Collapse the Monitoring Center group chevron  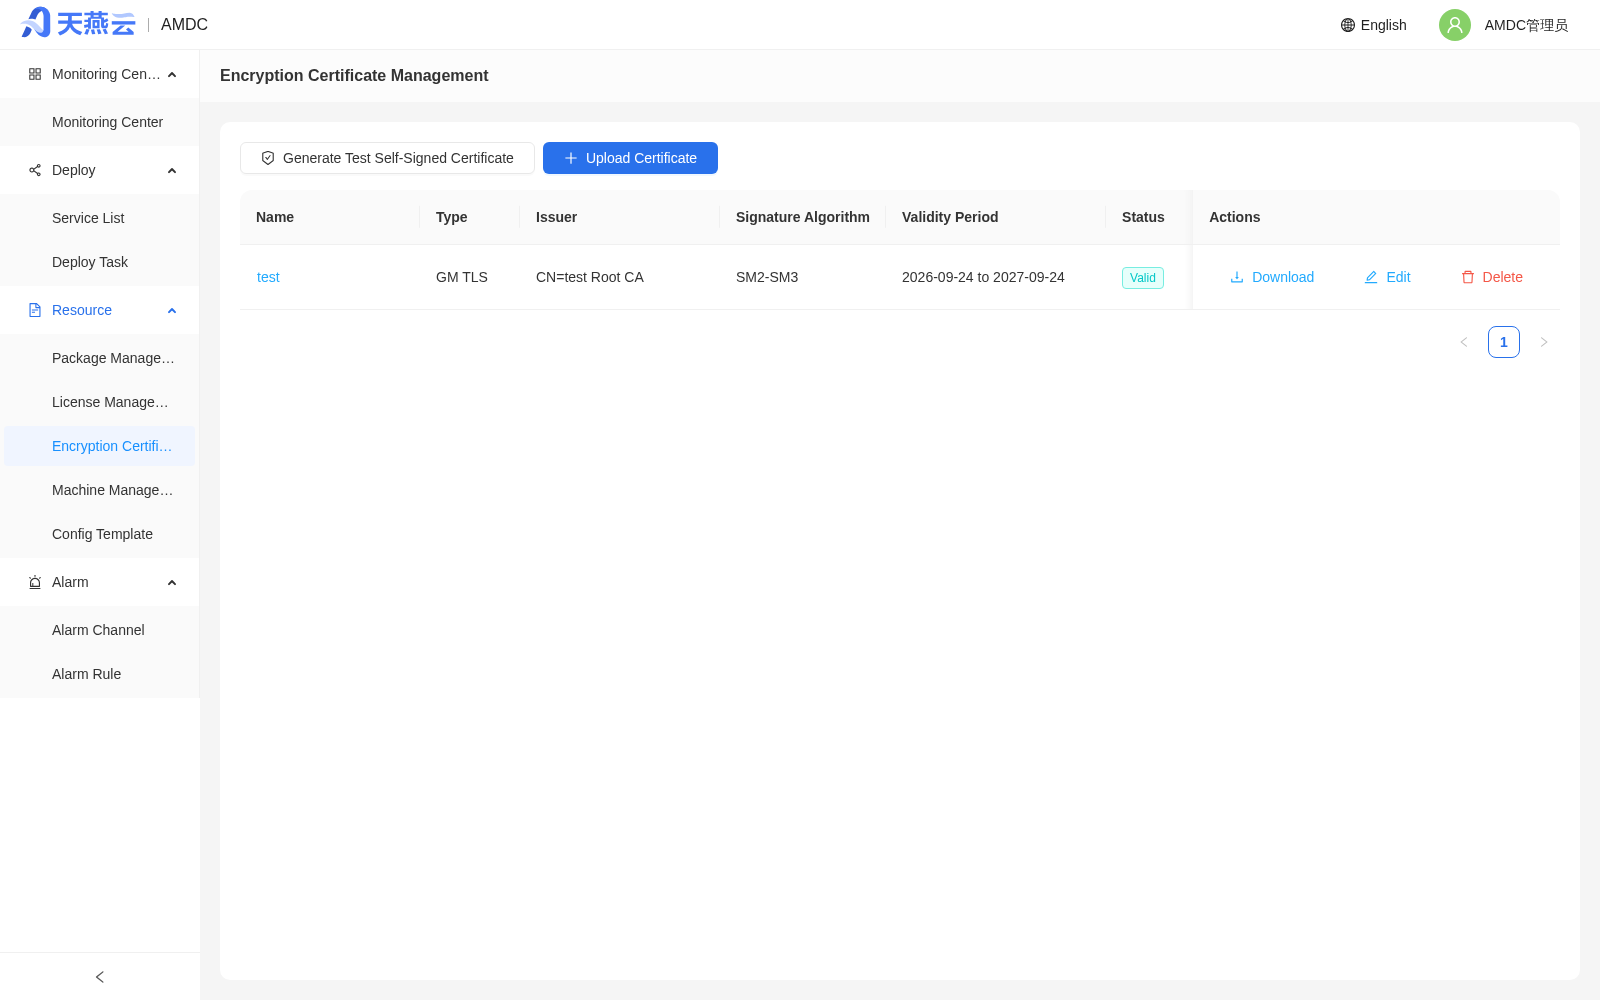(x=172, y=75)
